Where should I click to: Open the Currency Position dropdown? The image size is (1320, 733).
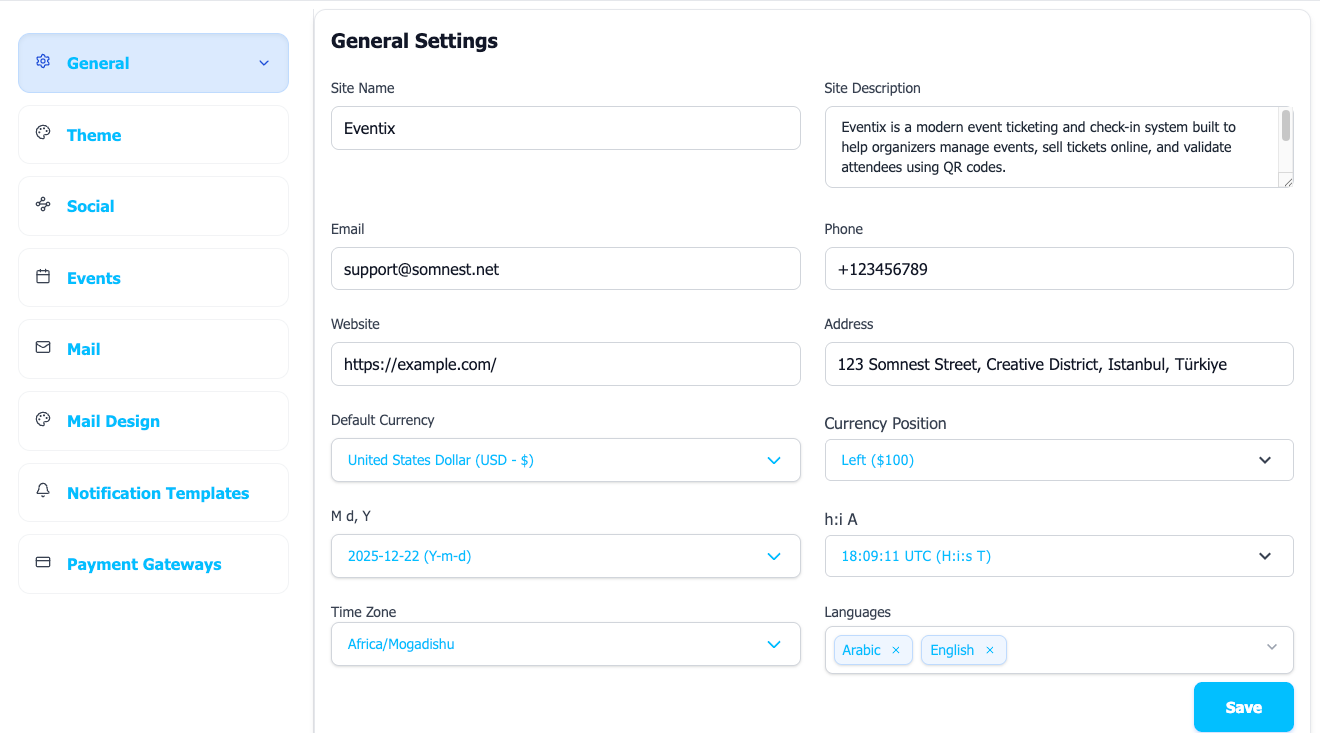pos(1059,460)
